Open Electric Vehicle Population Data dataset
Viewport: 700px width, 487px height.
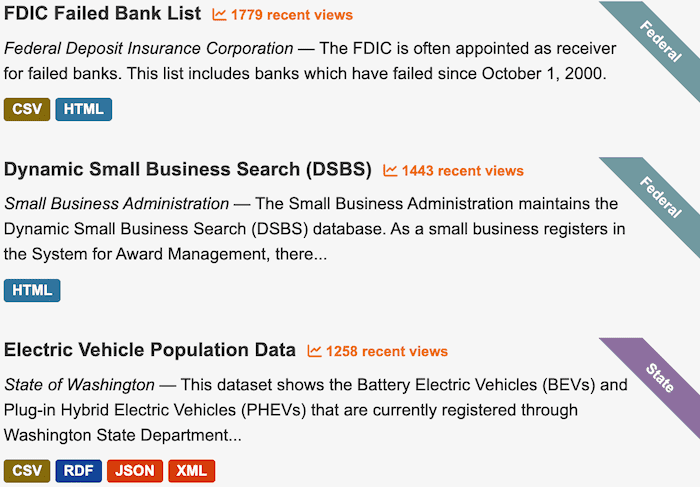coord(150,350)
